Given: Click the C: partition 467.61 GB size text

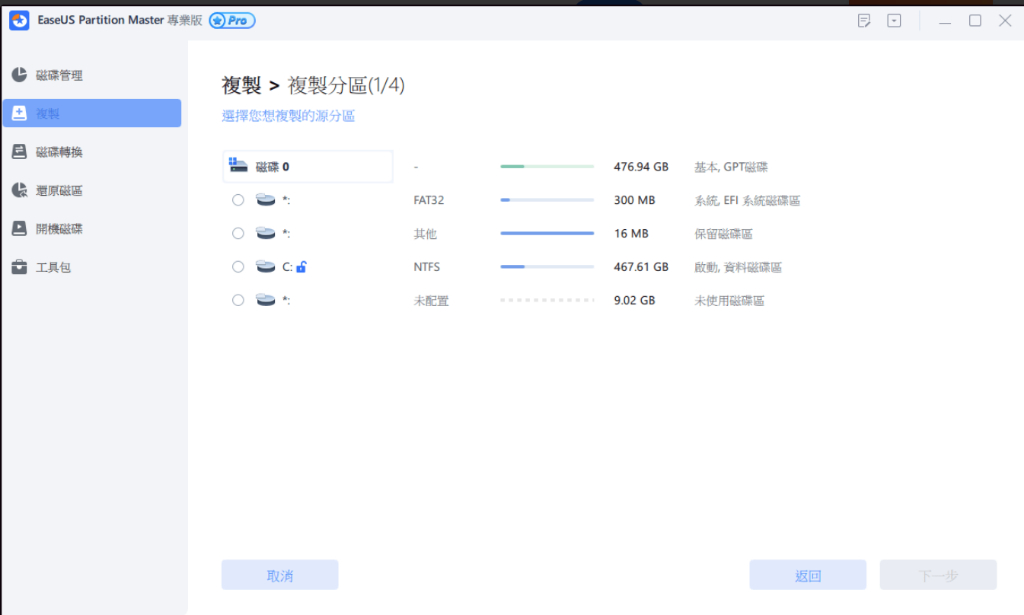Looking at the screenshot, I should click(x=641, y=267).
